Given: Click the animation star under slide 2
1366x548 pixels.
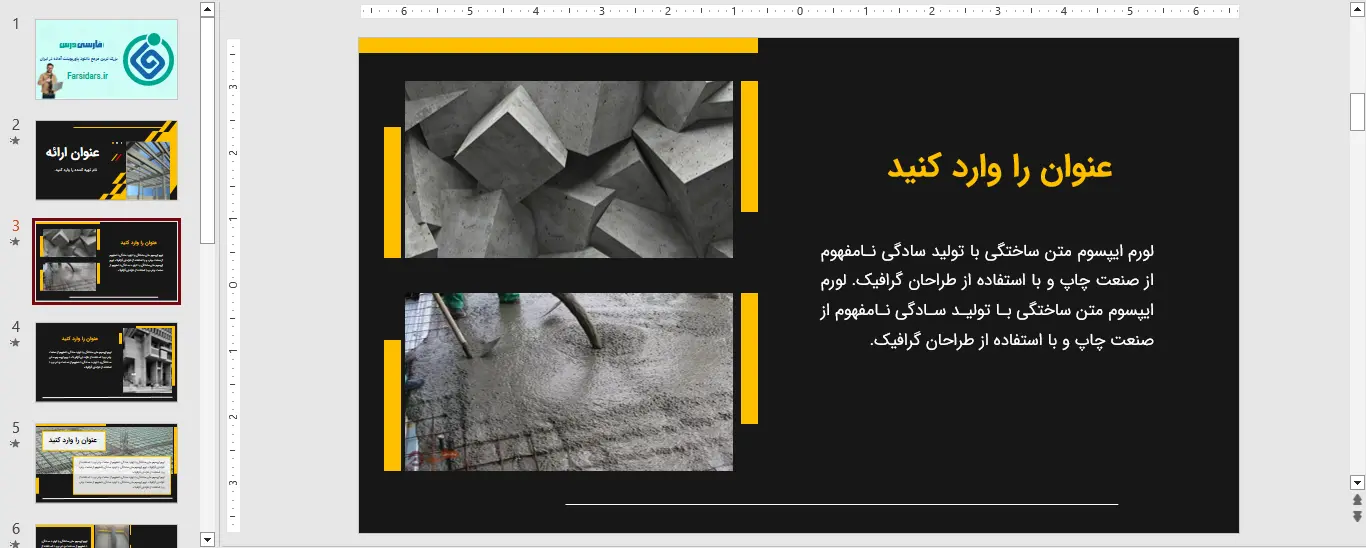Looking at the screenshot, I should click(15, 141).
